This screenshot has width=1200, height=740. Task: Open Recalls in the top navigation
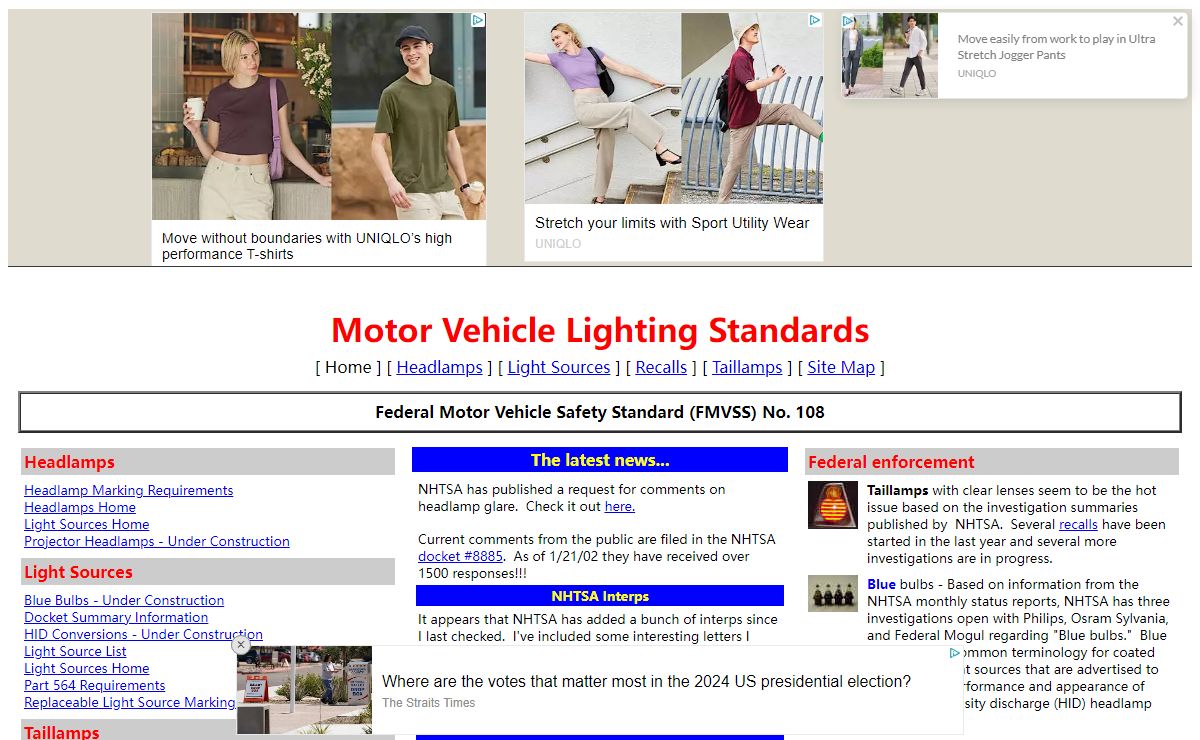(661, 367)
